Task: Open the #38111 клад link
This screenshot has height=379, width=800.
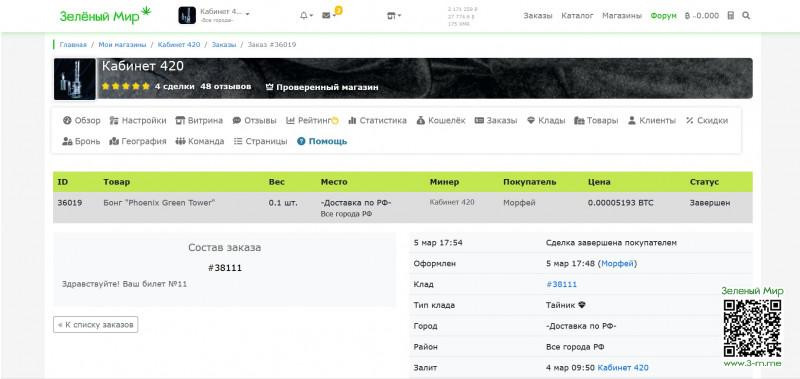Action: 561,285
